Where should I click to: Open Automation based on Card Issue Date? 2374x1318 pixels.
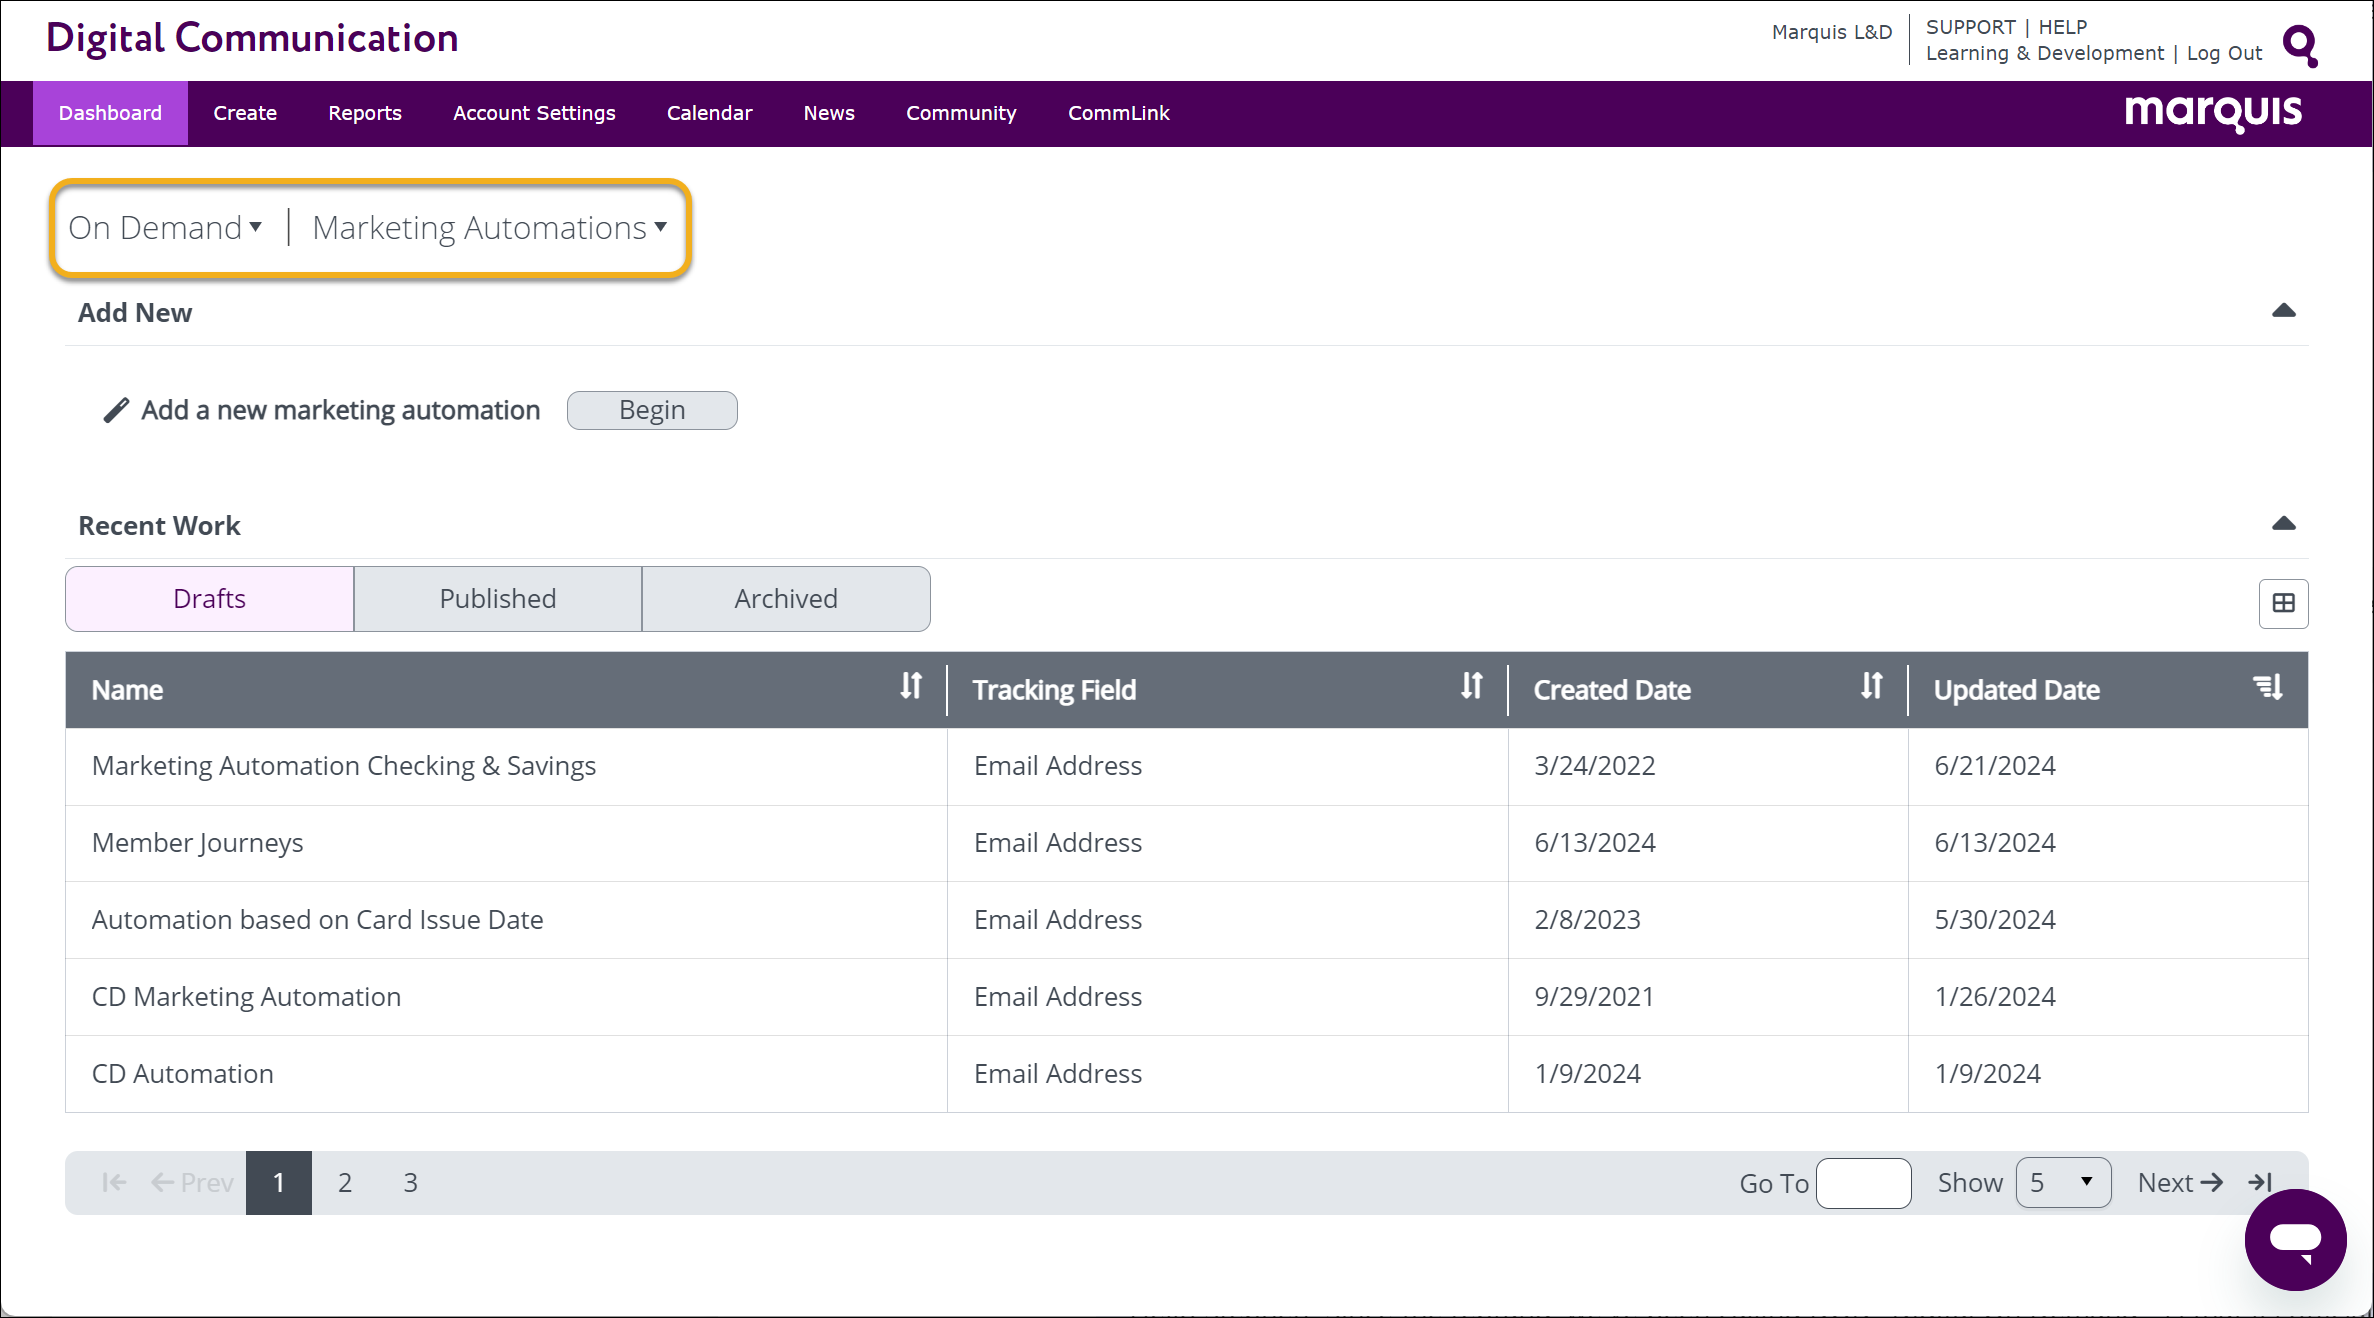(x=1186, y=920)
